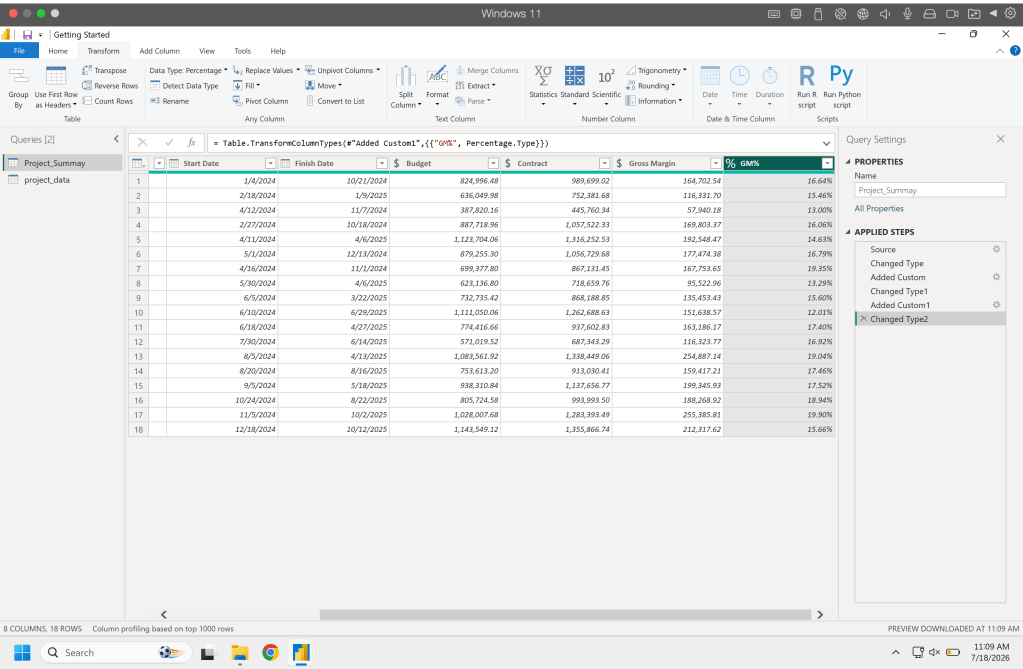1023x669 pixels.
Task: Open settings gear for Source step
Action: coord(996,249)
